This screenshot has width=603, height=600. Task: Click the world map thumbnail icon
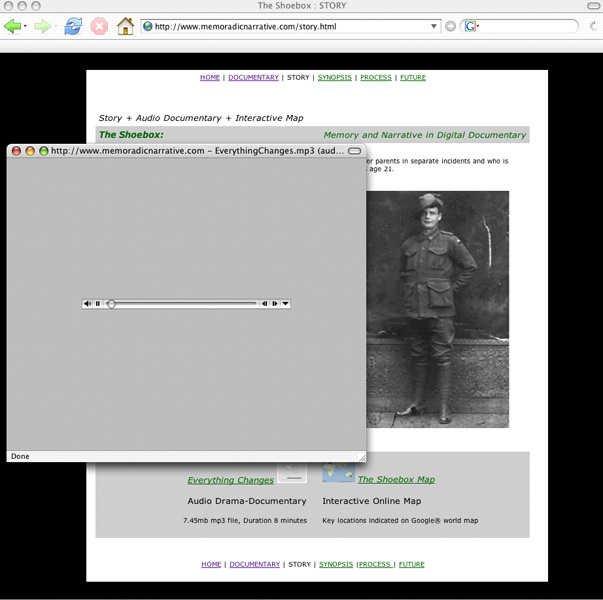tap(338, 472)
